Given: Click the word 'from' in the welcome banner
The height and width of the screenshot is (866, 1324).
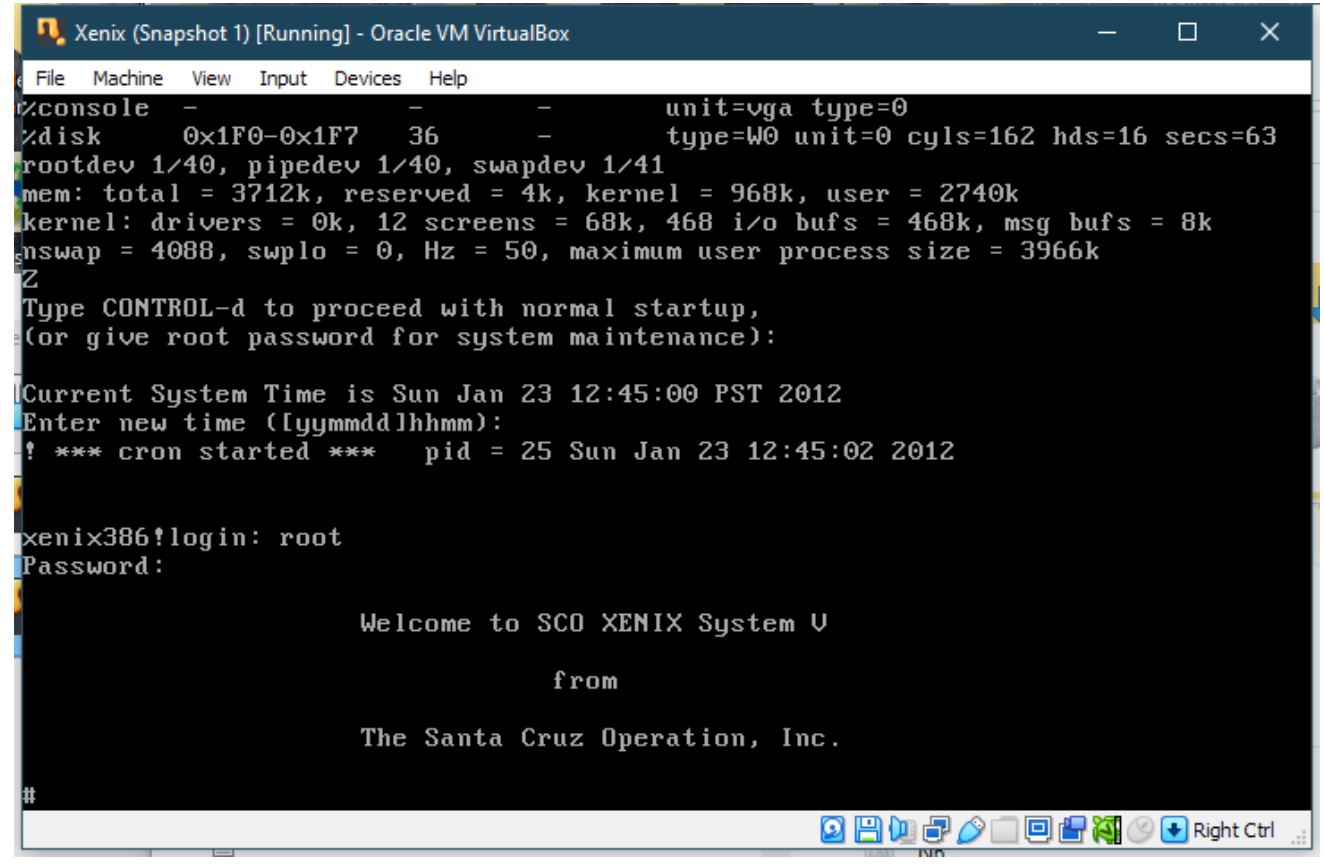Looking at the screenshot, I should [x=585, y=681].
